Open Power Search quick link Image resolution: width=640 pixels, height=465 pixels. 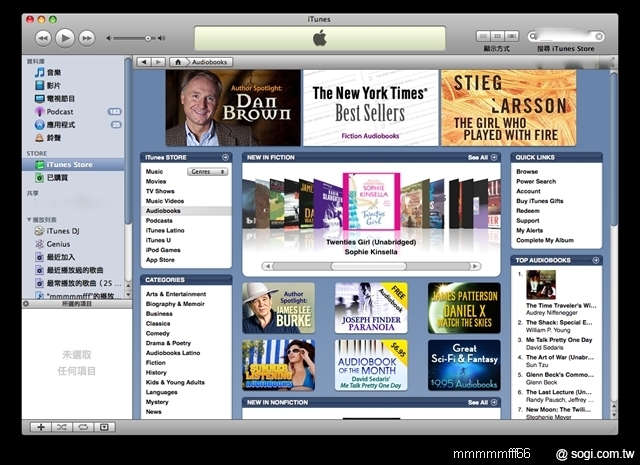(x=536, y=182)
